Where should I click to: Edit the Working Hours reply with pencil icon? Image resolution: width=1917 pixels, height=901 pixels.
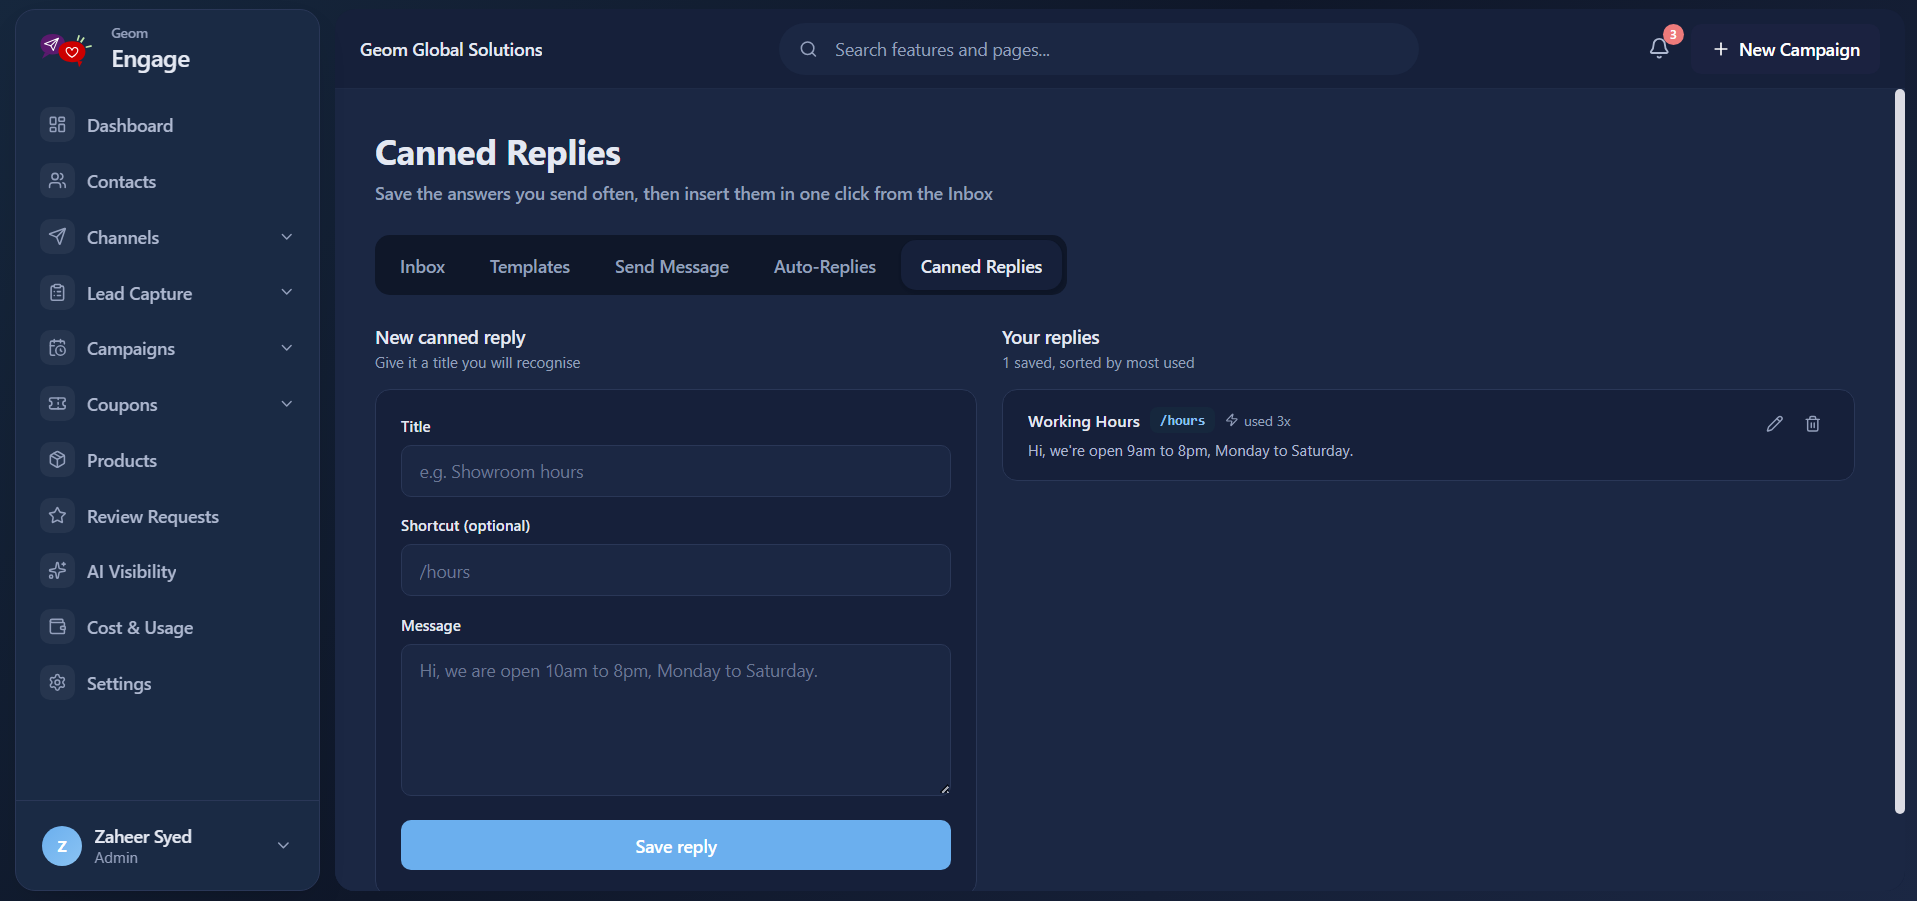pyautogui.click(x=1774, y=424)
